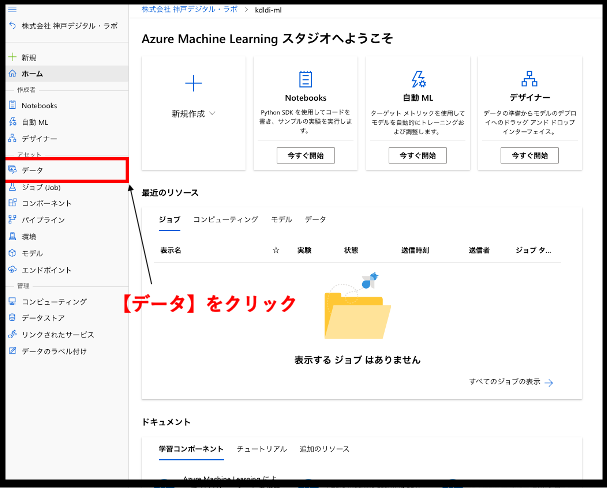Open the ジョブ tab in recent resources
607x488 pixels.
170,219
